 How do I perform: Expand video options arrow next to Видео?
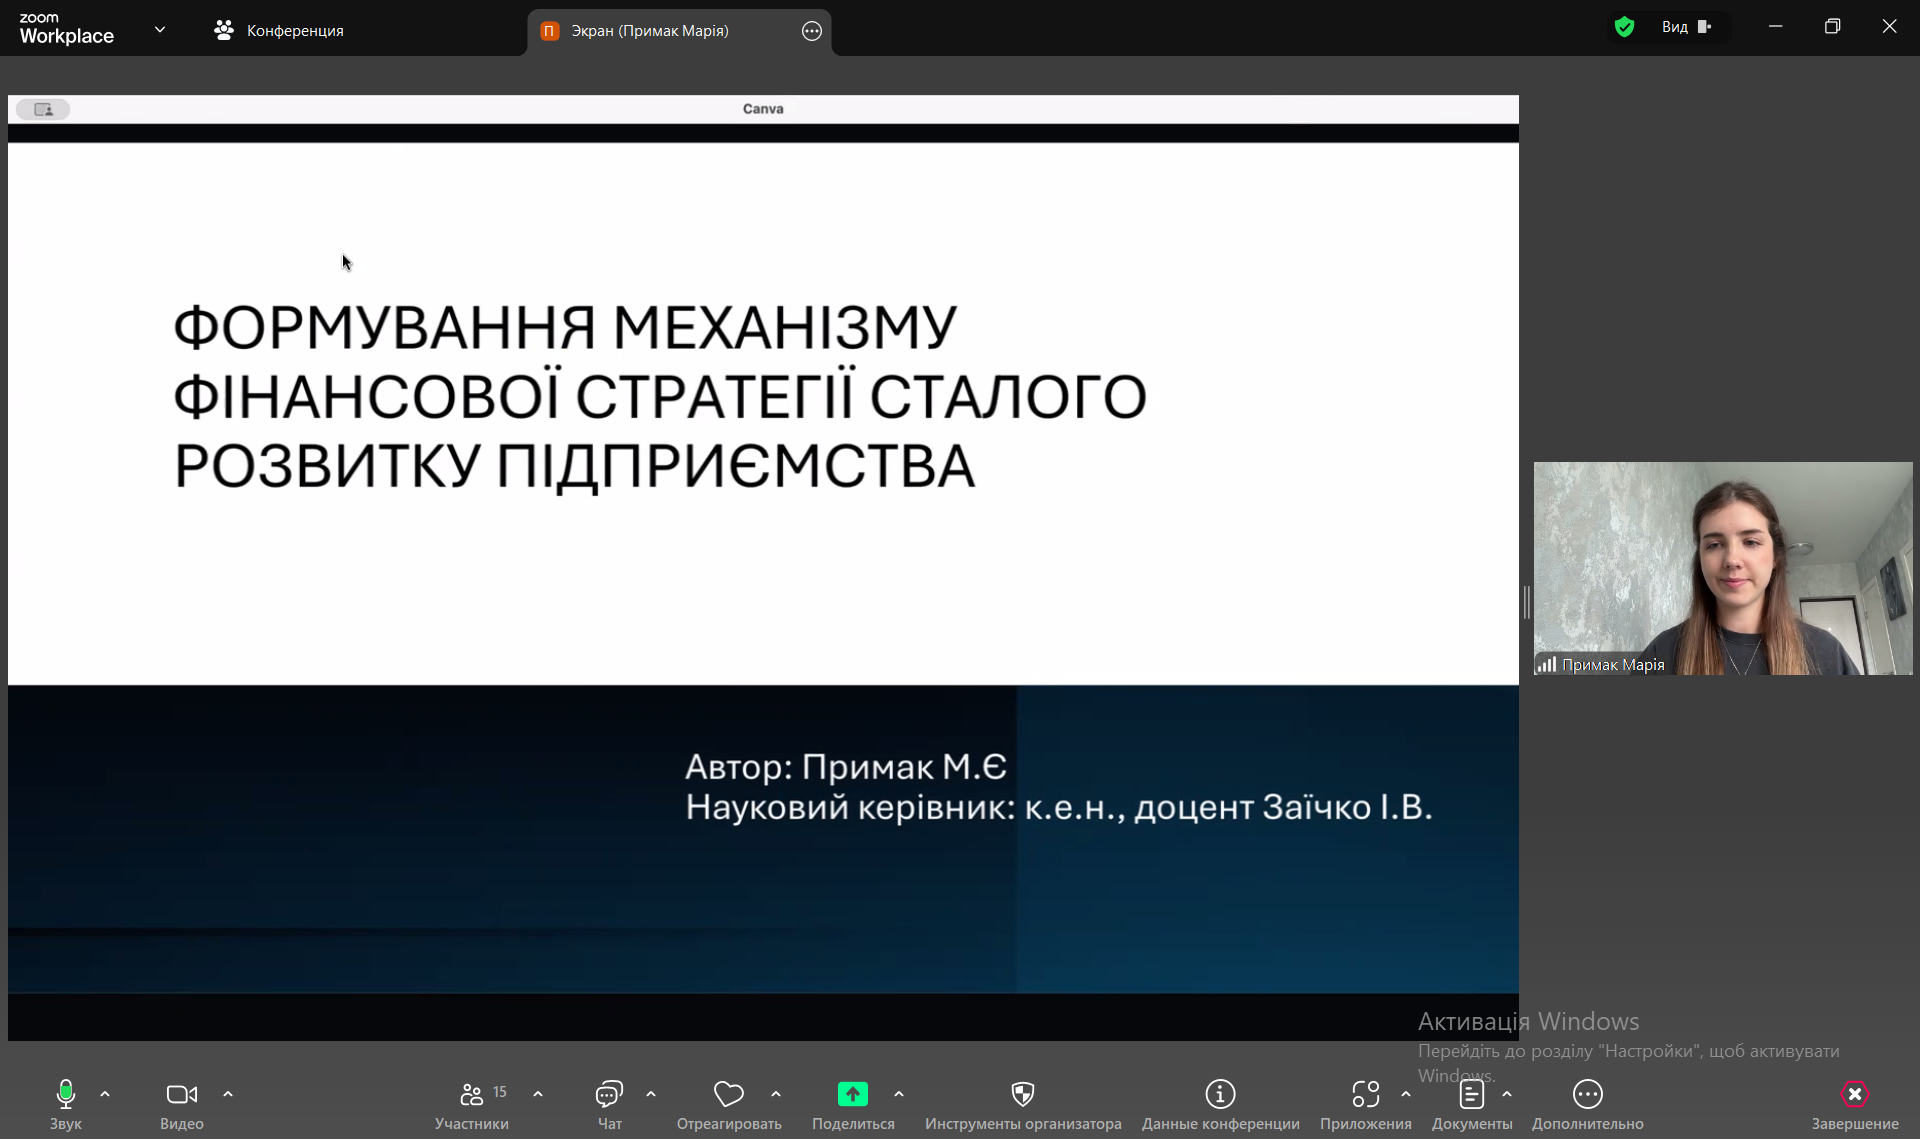coord(228,1094)
